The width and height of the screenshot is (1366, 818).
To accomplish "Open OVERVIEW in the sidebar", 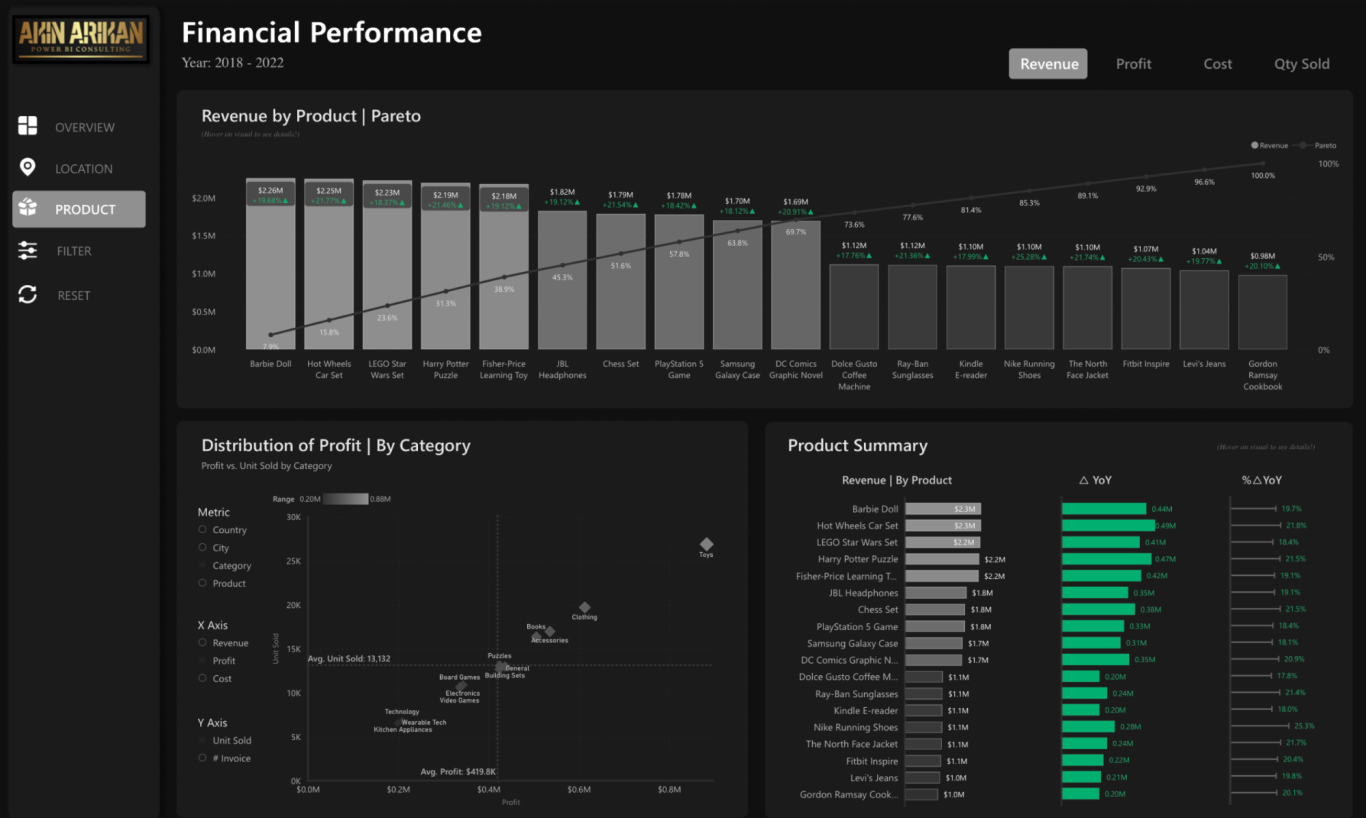I will point(85,127).
